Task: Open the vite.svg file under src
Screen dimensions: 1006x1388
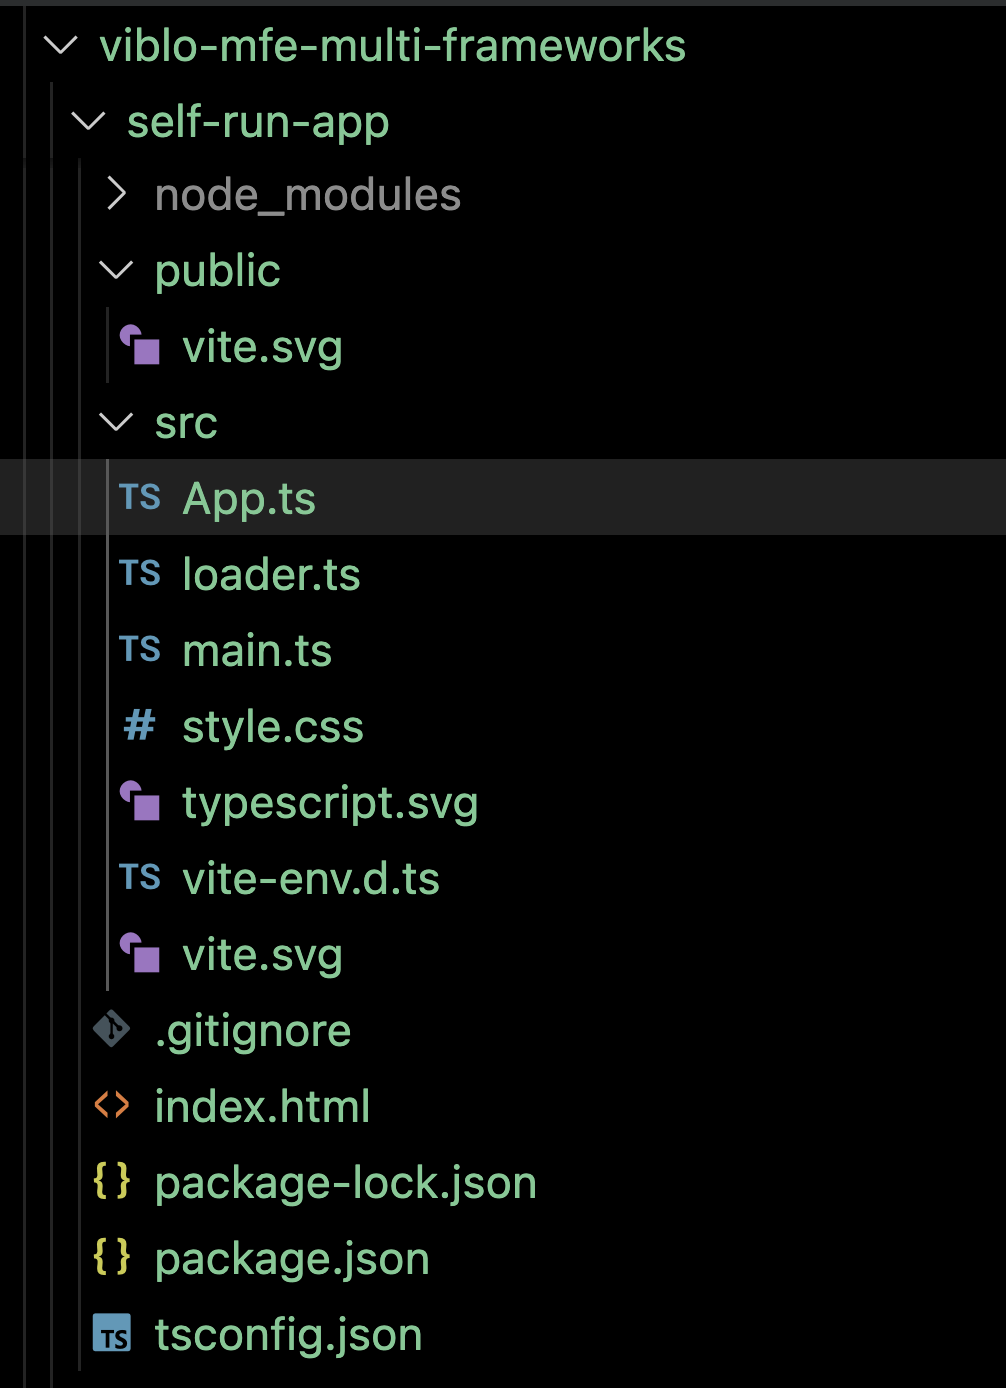Action: [262, 955]
